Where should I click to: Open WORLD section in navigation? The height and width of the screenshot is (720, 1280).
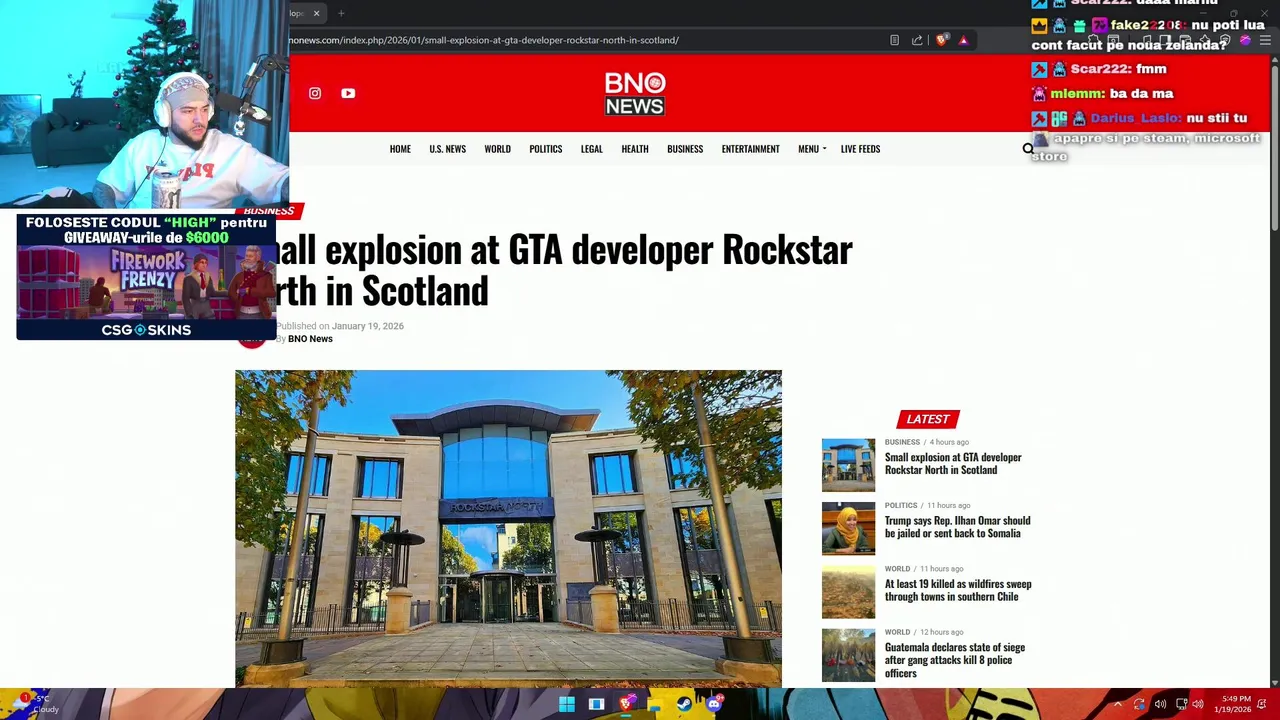tap(497, 149)
